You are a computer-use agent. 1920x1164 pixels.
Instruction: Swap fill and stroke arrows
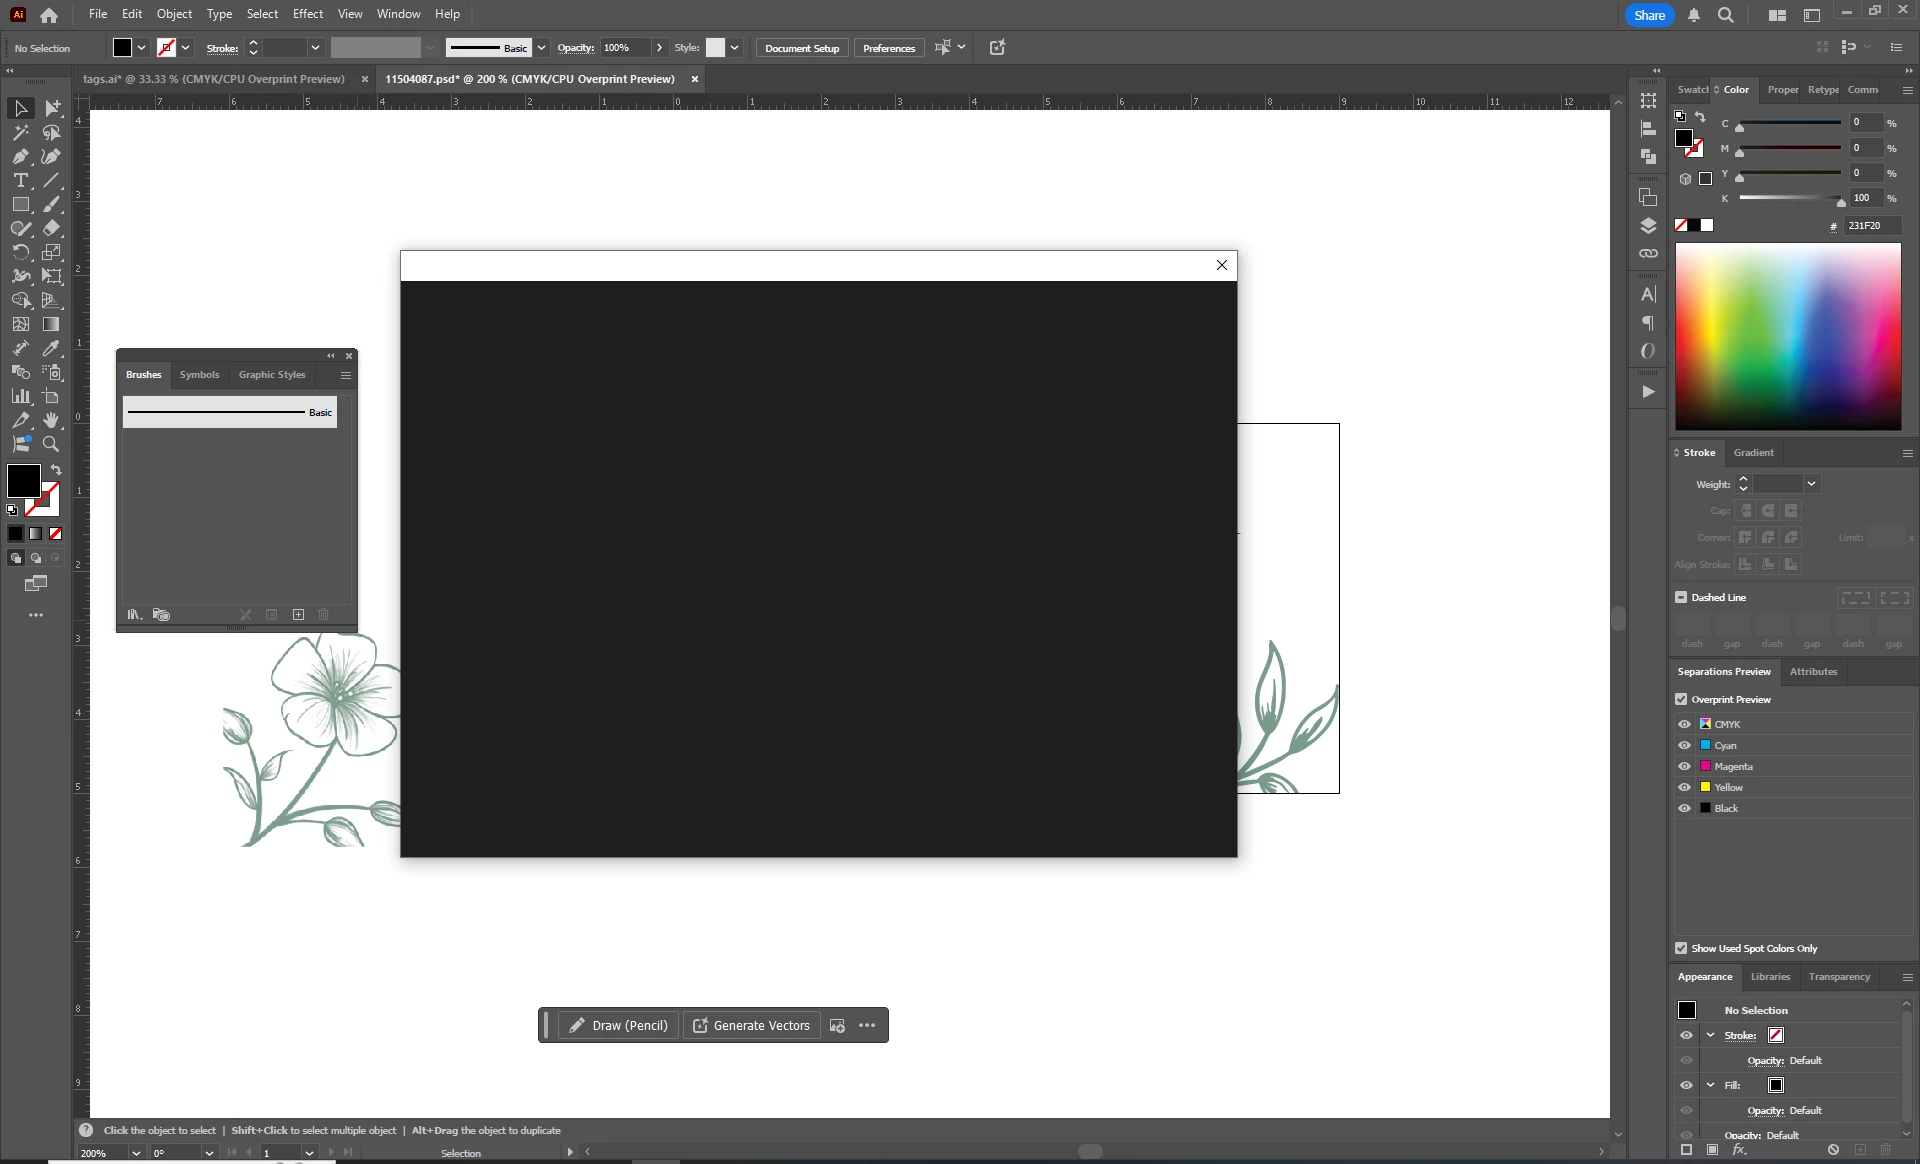[x=56, y=470]
